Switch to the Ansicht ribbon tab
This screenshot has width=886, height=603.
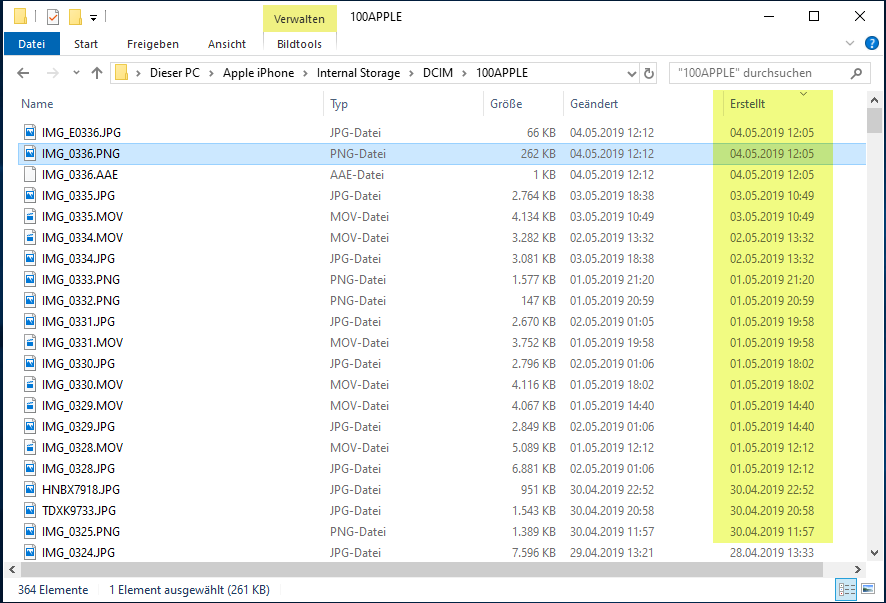click(227, 44)
